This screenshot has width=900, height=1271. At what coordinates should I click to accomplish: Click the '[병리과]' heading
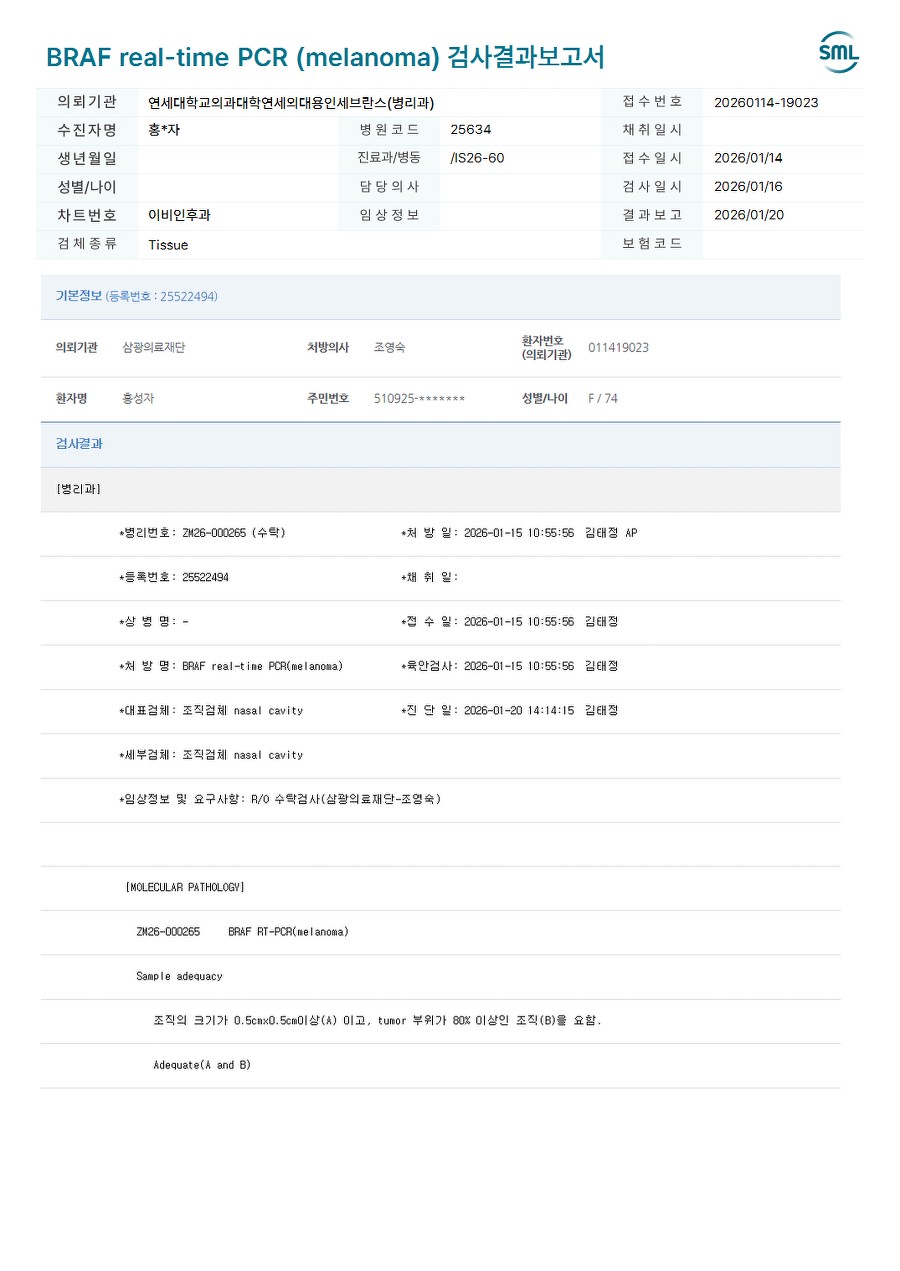coord(78,489)
